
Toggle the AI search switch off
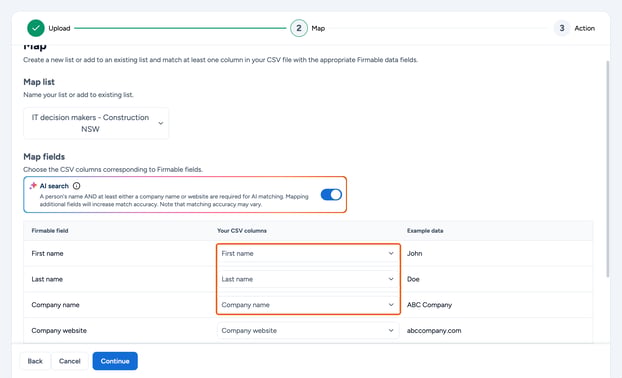tap(331, 195)
